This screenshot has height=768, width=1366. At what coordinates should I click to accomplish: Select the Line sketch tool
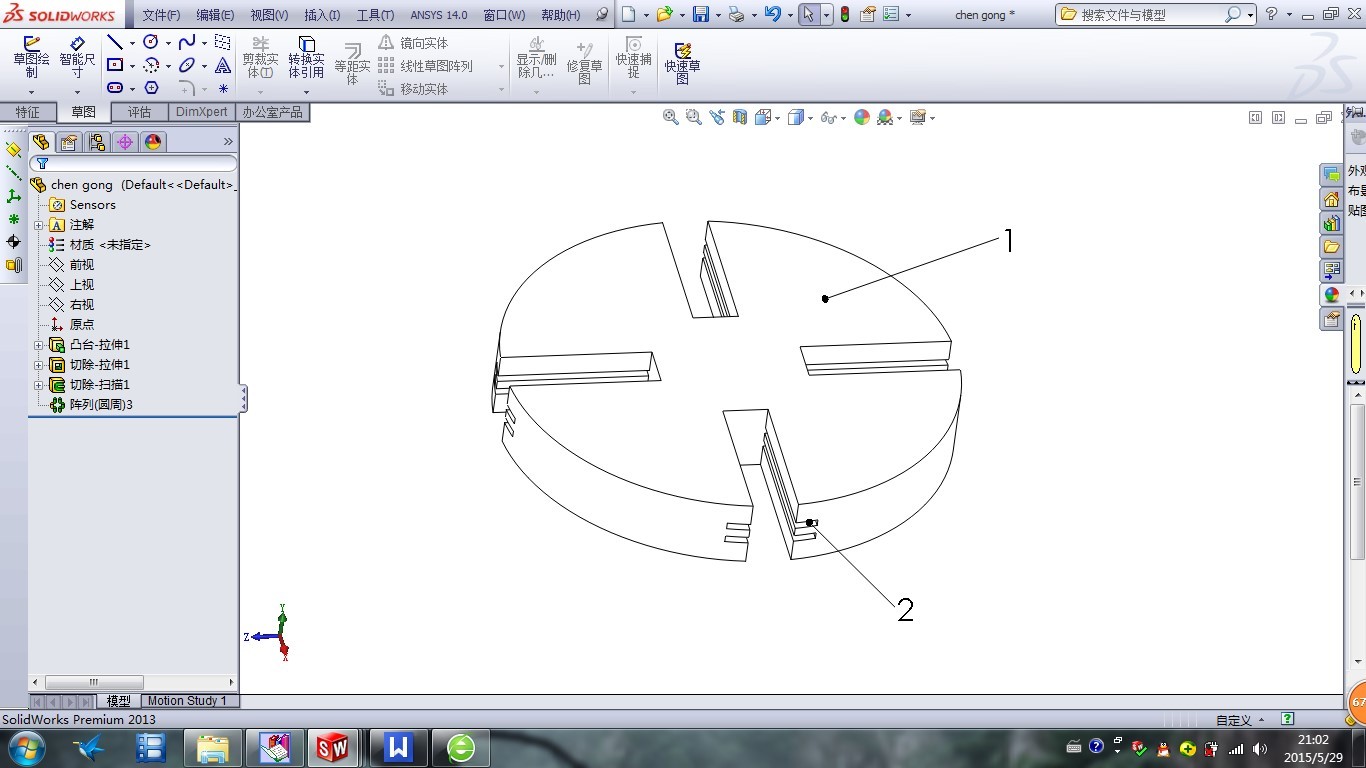[115, 43]
